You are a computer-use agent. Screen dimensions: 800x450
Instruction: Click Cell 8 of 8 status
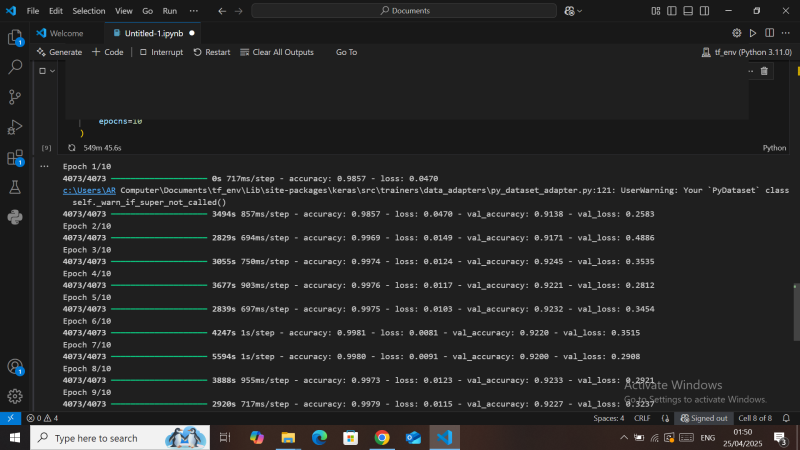[x=755, y=418]
